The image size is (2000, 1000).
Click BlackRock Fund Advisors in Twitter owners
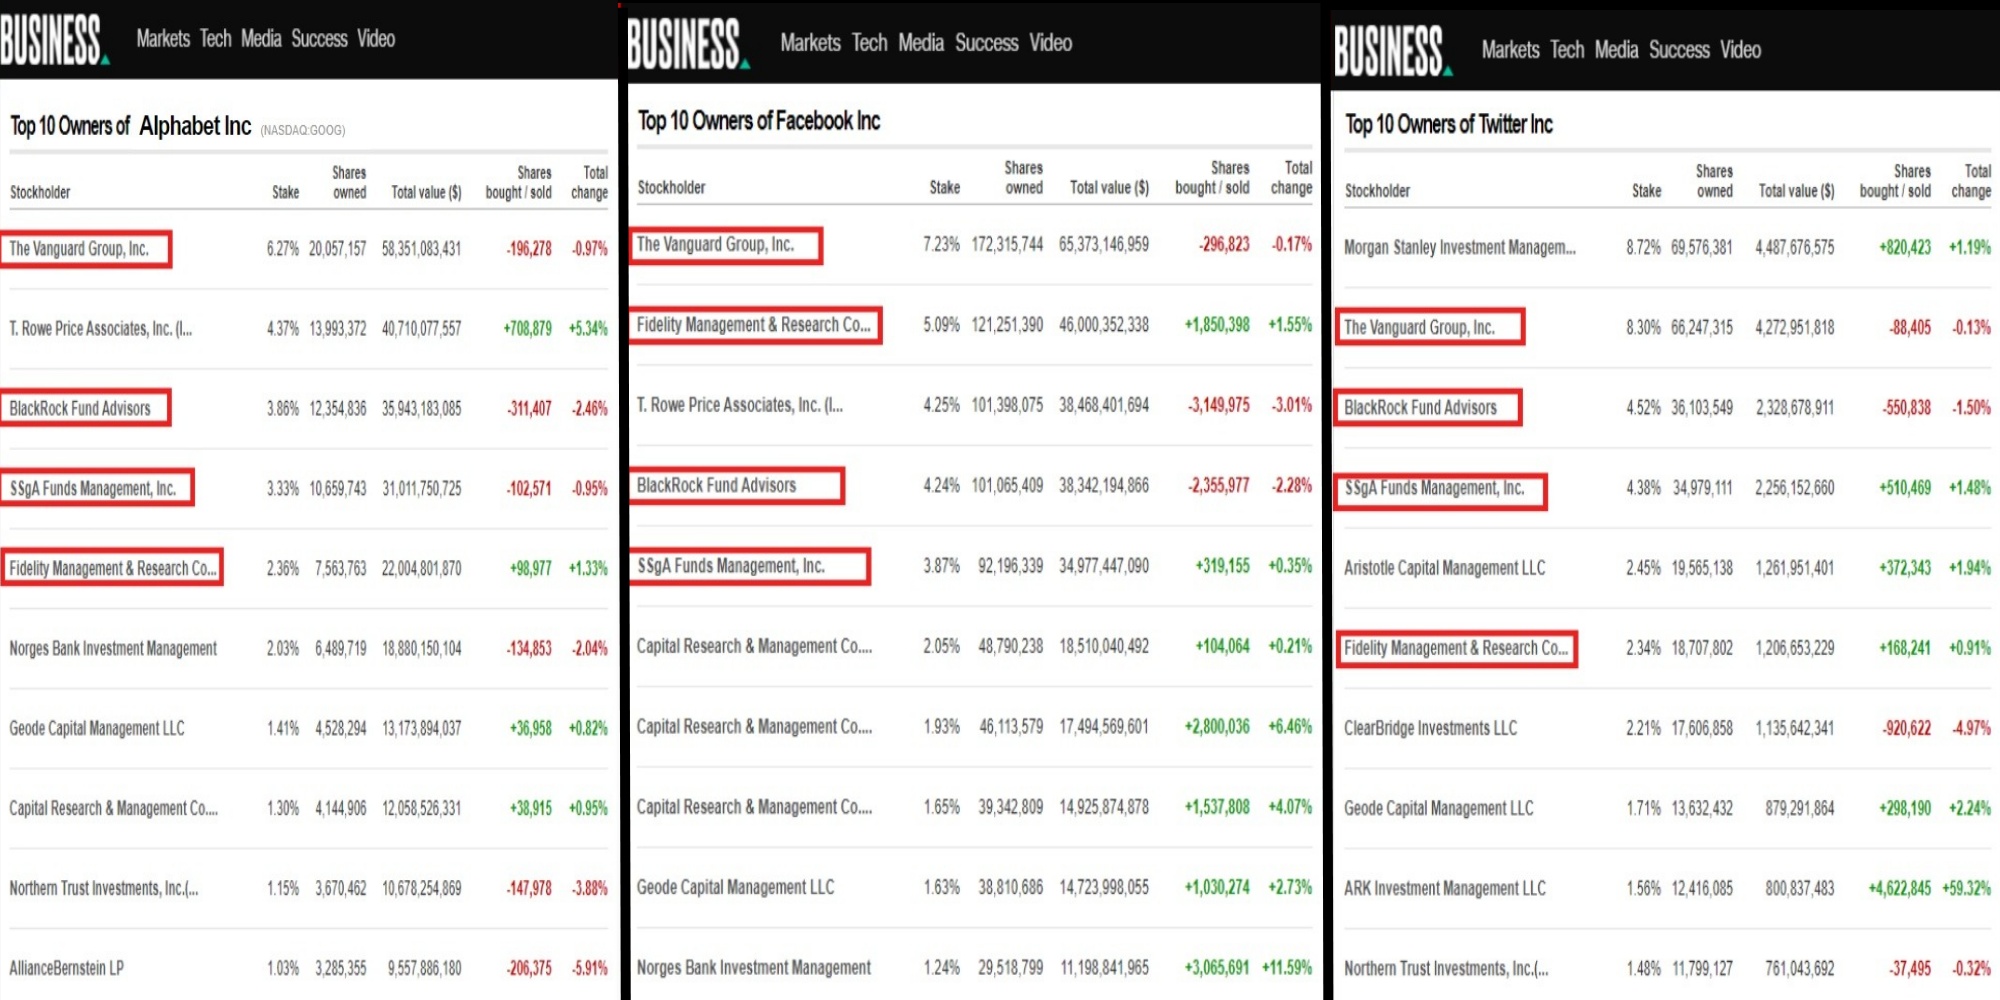[x=1420, y=408]
